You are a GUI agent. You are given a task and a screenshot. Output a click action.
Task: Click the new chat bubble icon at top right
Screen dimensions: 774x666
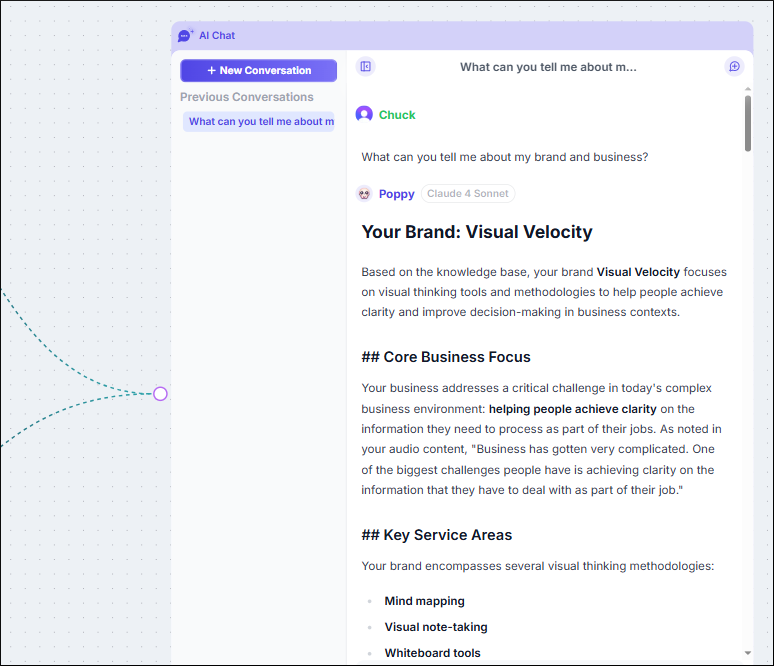pos(734,67)
